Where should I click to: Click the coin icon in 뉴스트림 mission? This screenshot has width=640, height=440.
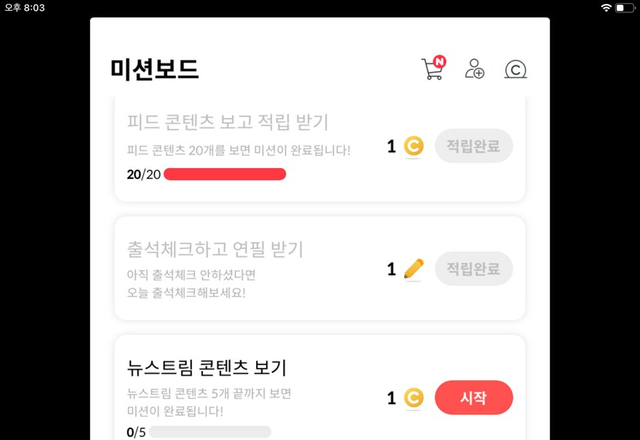pos(414,398)
